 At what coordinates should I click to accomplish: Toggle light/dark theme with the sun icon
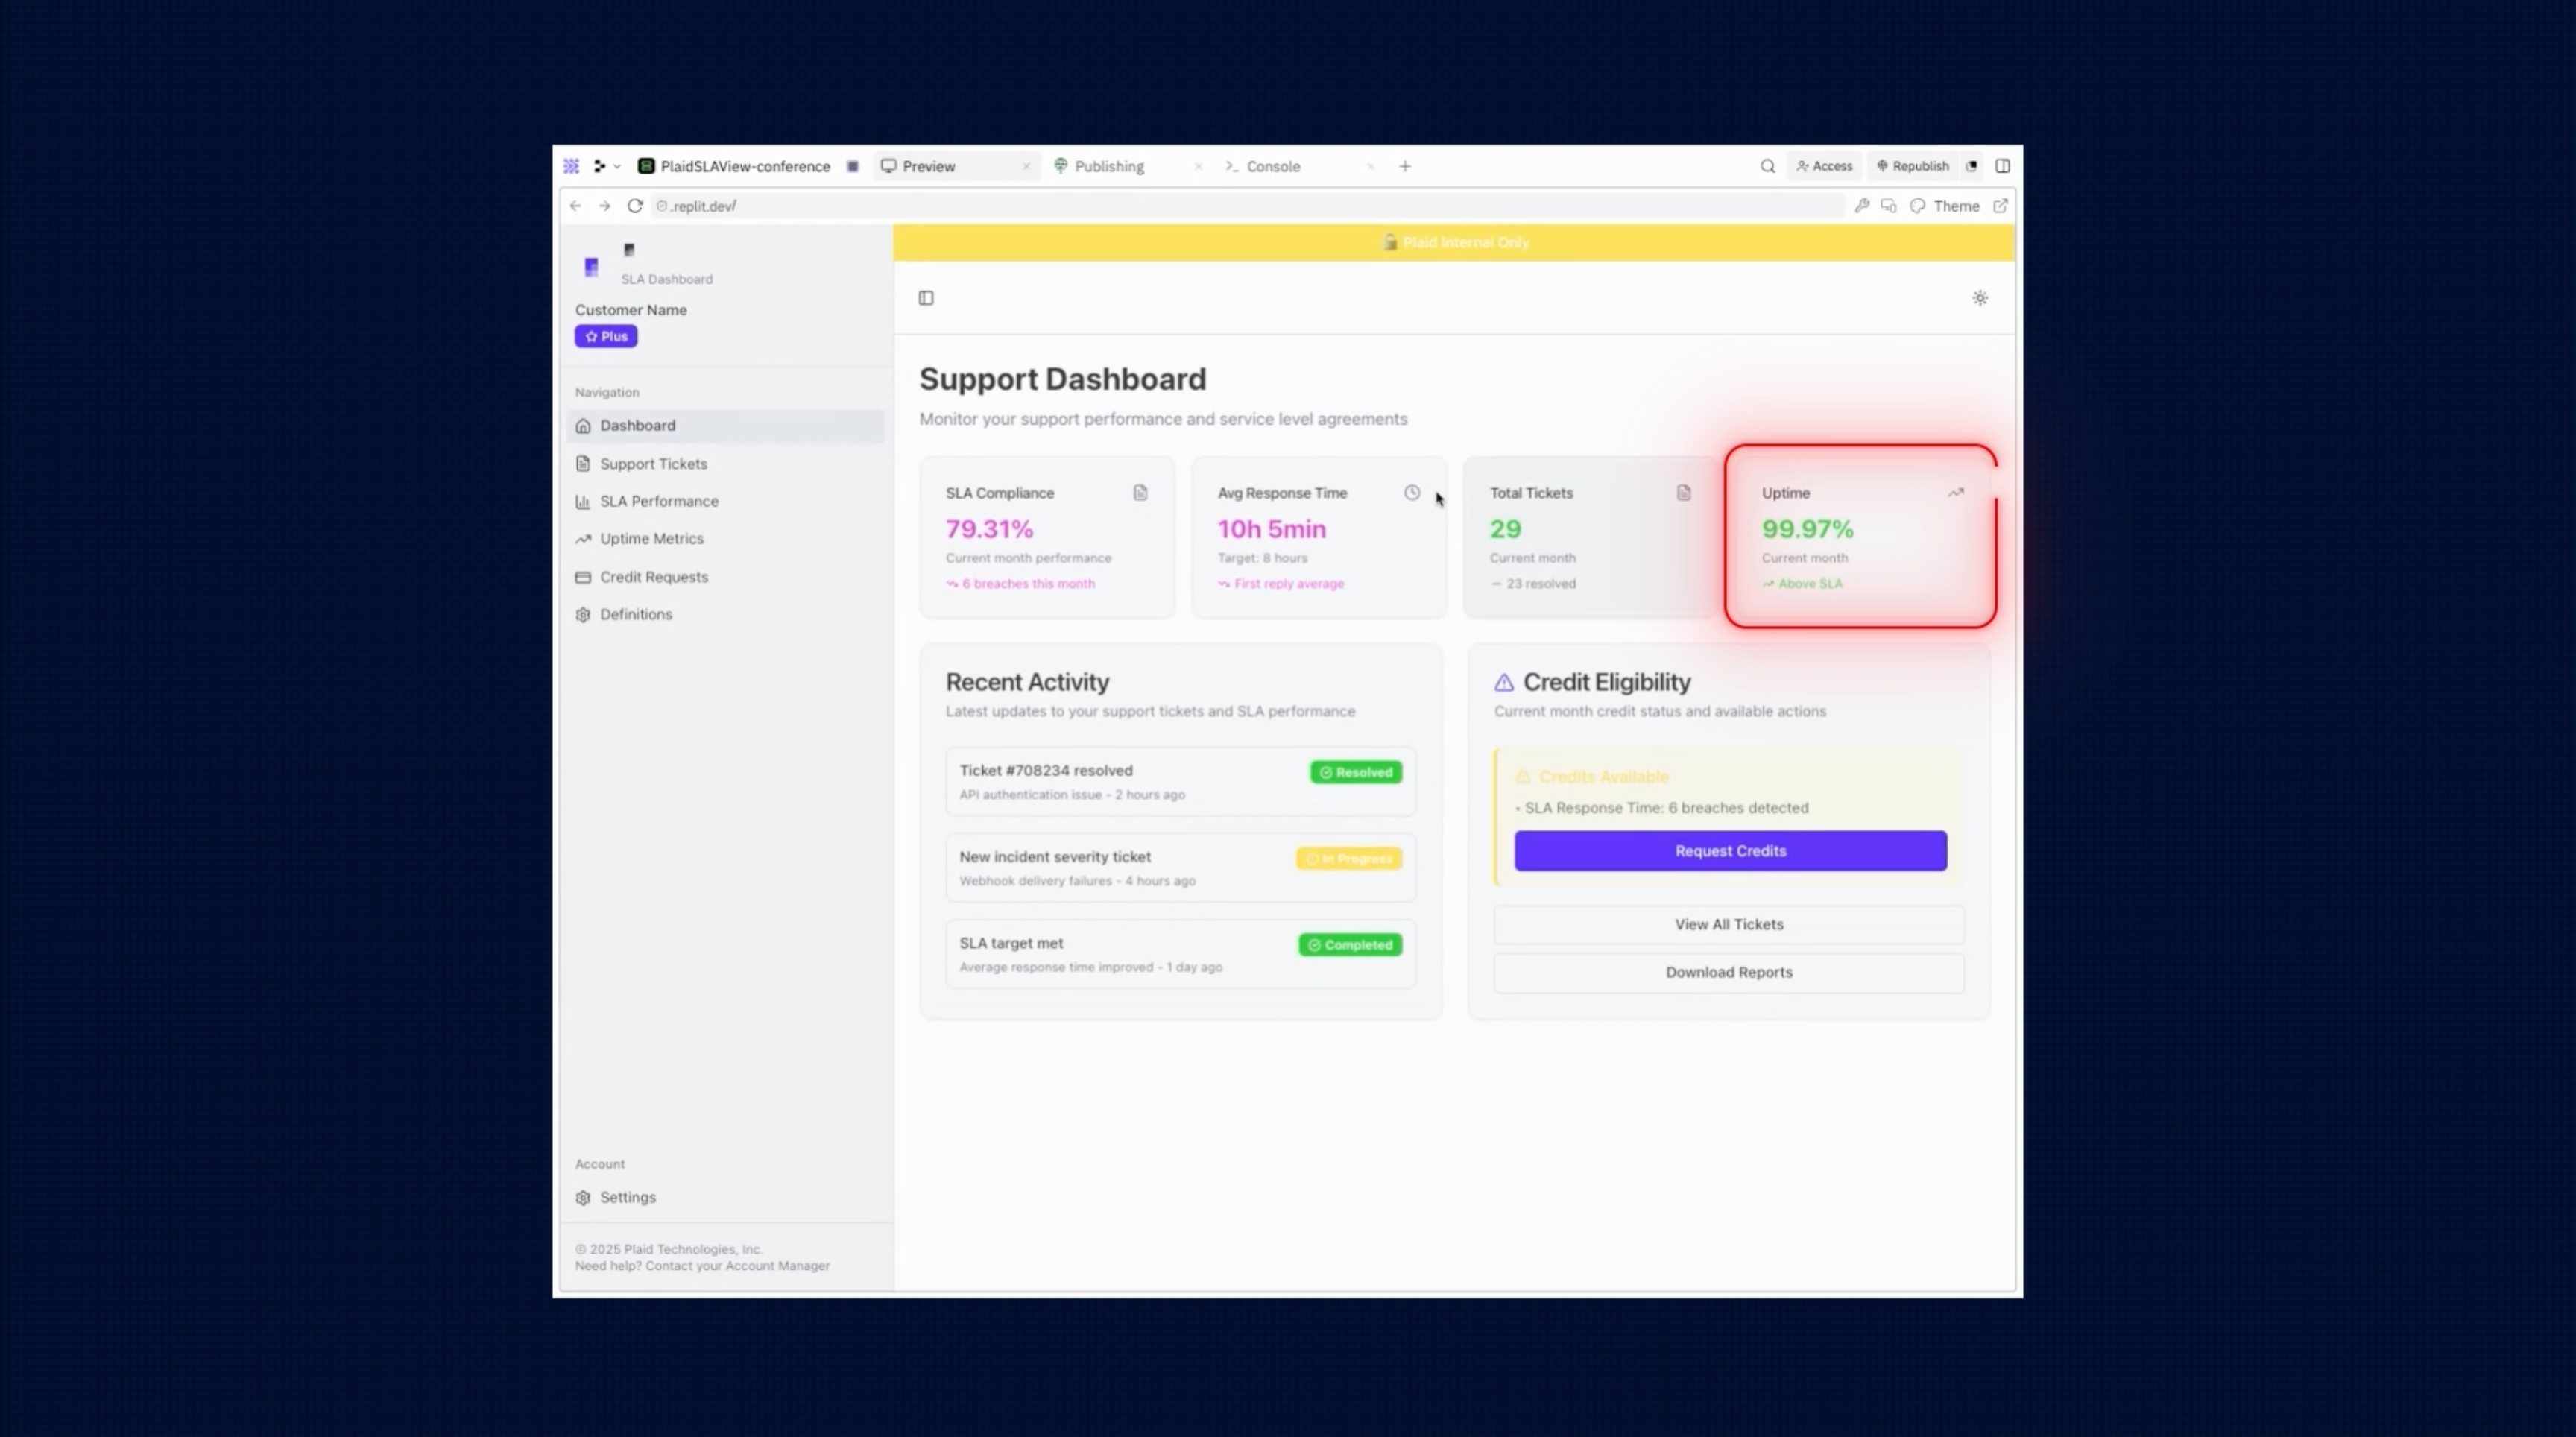click(x=1979, y=298)
